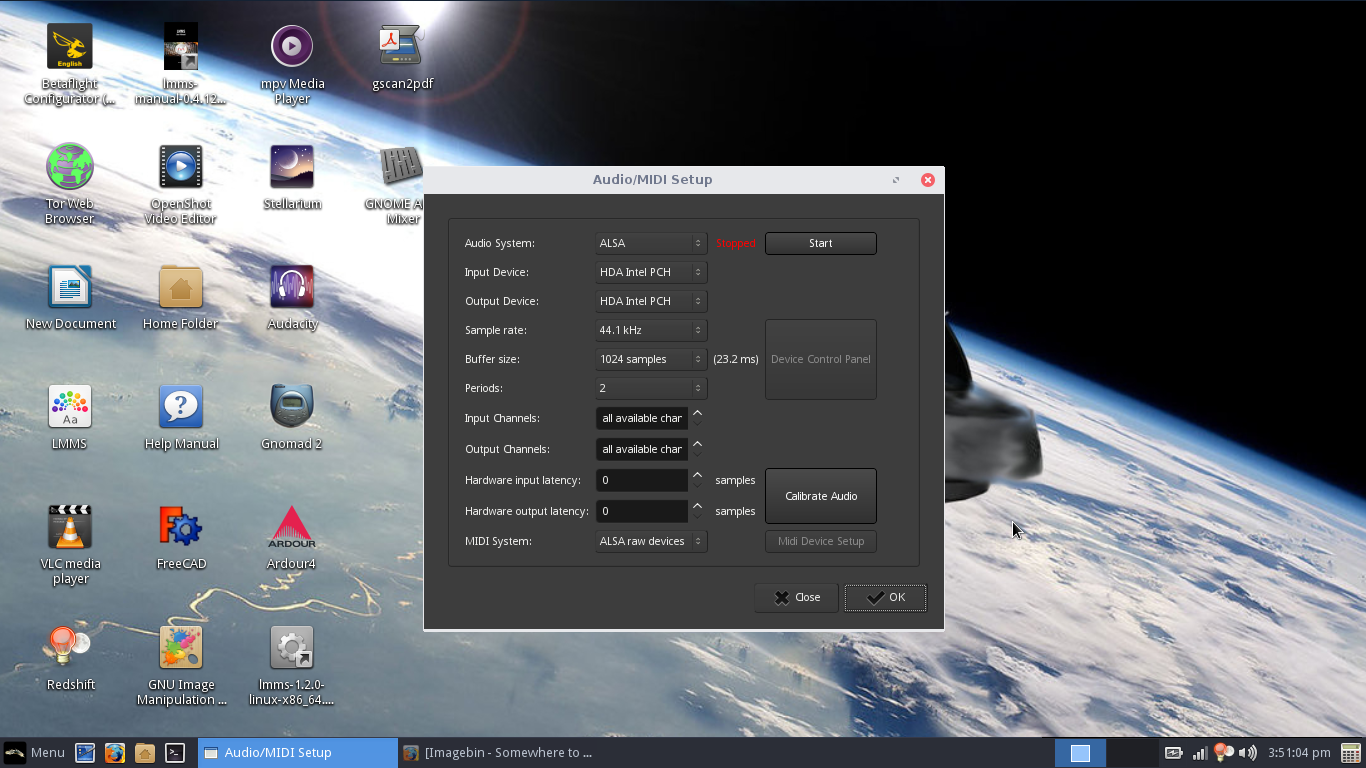Open the Periods dropdown

tap(651, 388)
